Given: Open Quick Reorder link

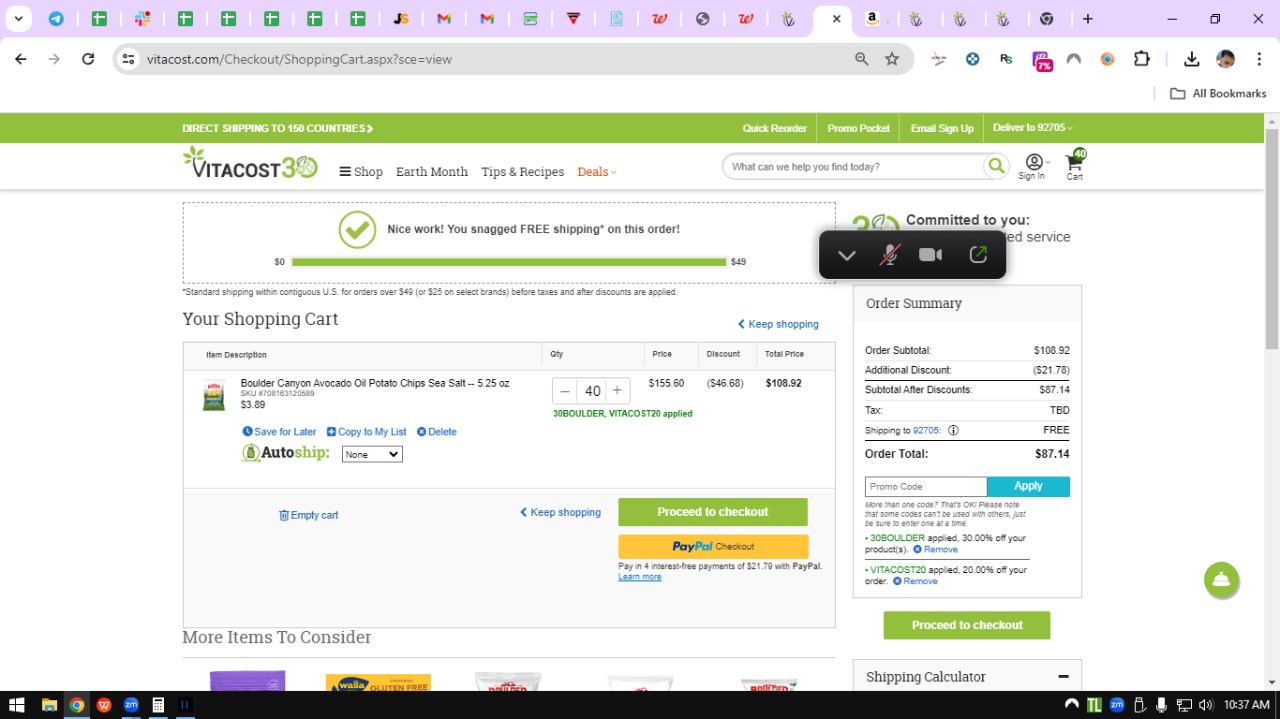Looking at the screenshot, I should click(774, 128).
